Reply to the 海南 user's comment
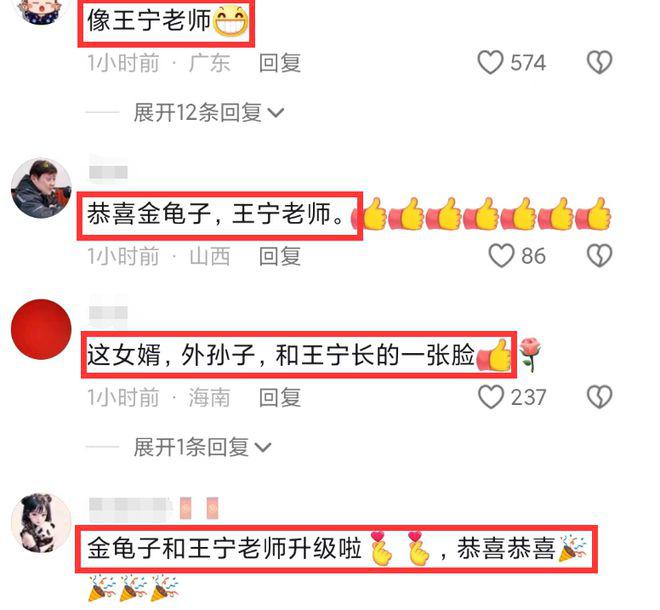Screen dimensions: 660x610 (x=279, y=397)
